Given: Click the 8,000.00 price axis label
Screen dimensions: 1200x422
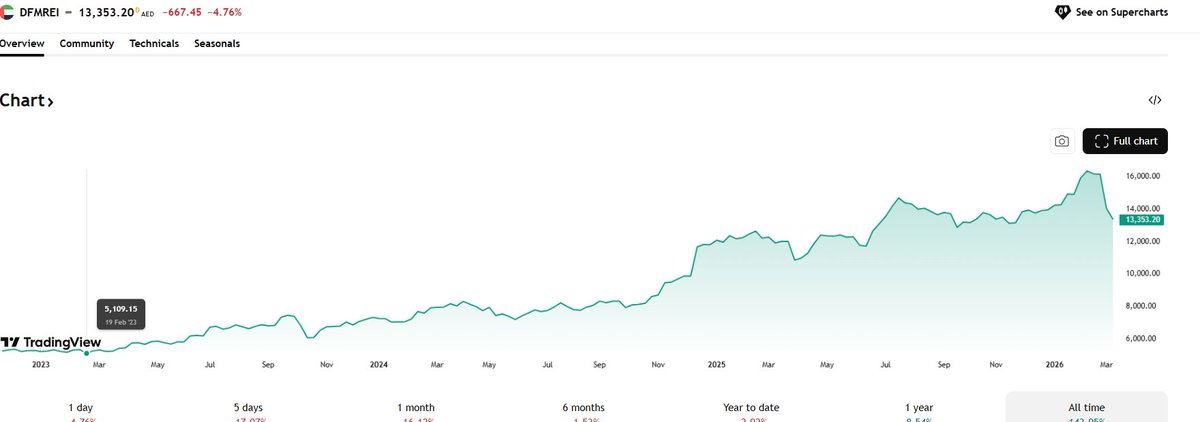Looking at the screenshot, I should point(1142,306).
